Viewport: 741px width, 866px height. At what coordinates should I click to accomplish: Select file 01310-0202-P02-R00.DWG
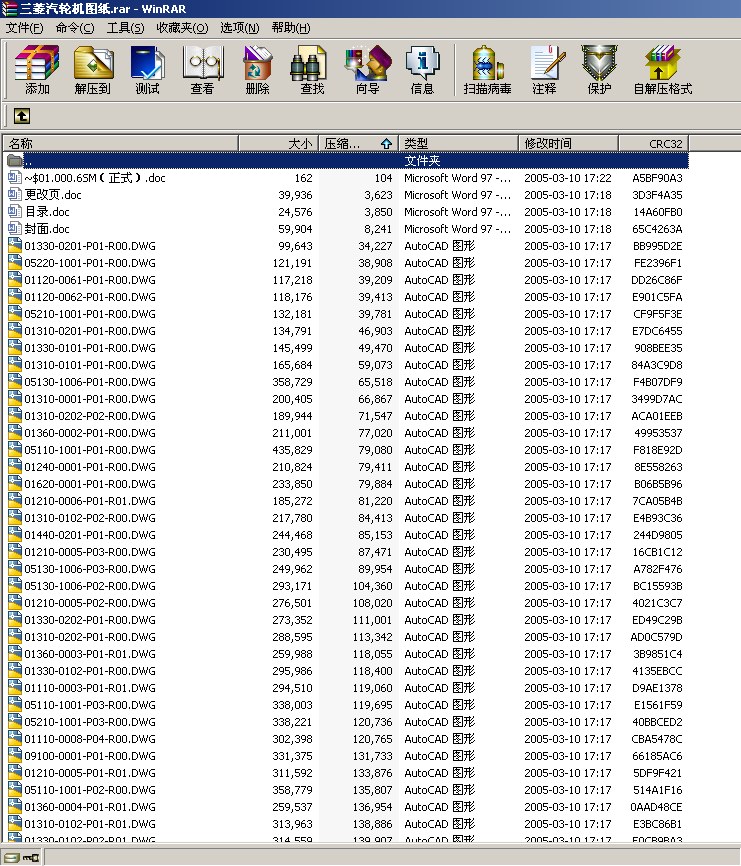pos(90,416)
